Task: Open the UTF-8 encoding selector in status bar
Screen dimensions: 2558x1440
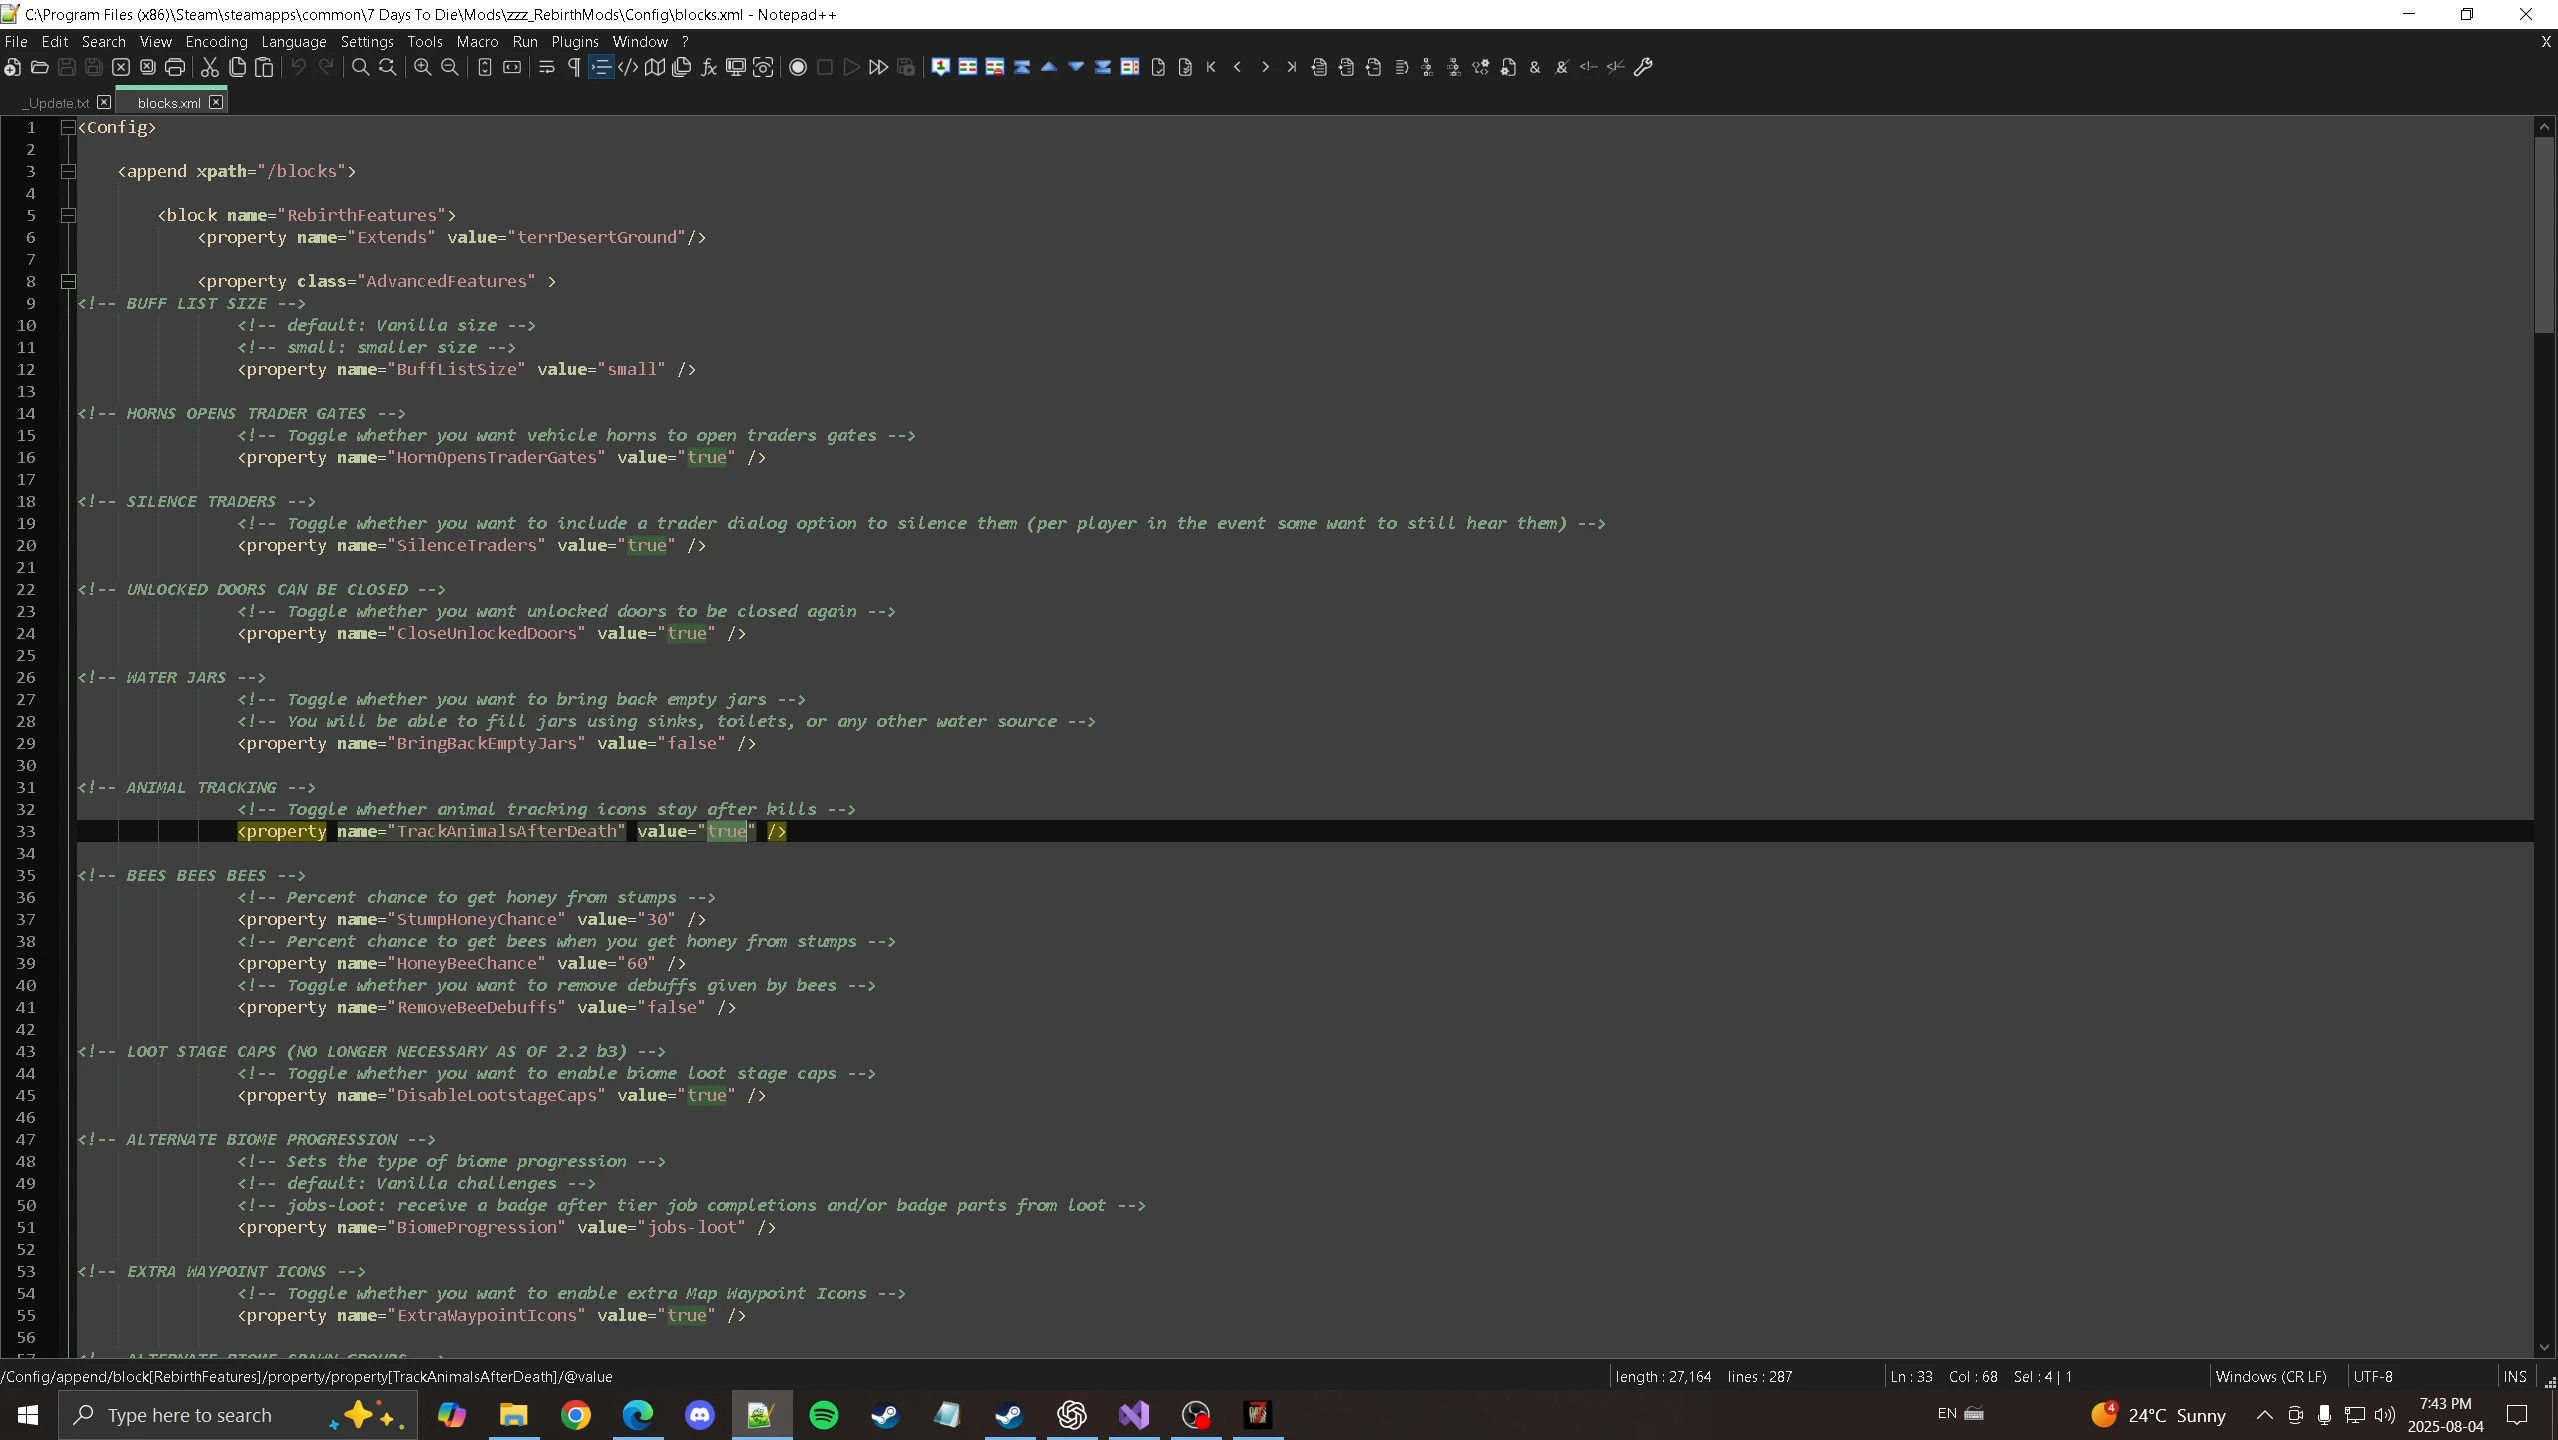Action: (2374, 1376)
